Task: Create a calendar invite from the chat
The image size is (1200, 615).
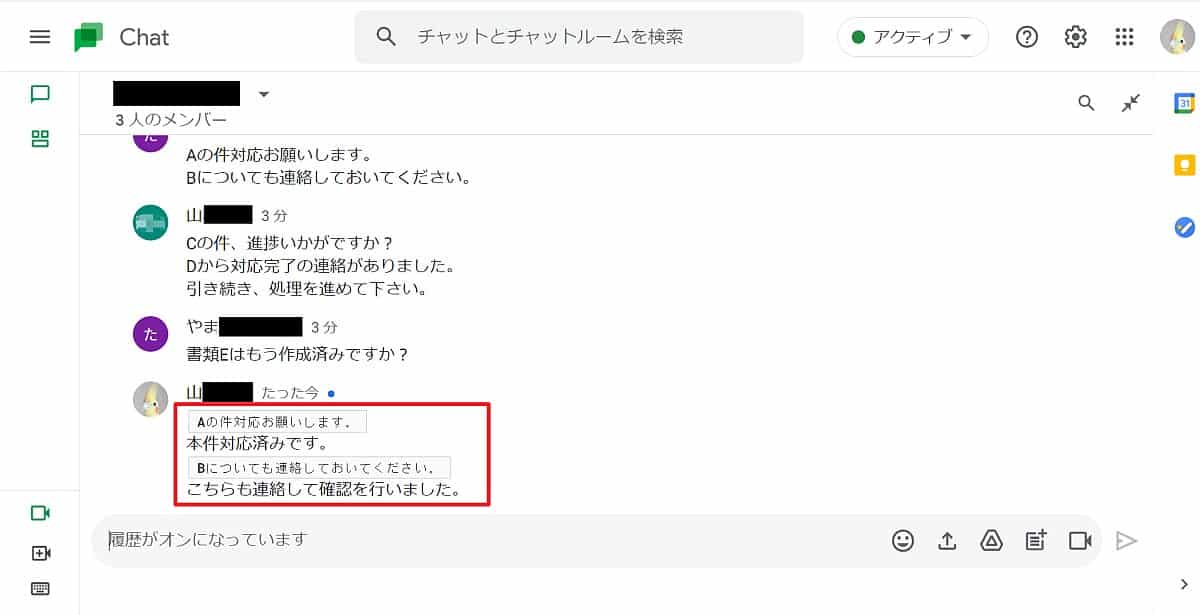Action: 1035,540
